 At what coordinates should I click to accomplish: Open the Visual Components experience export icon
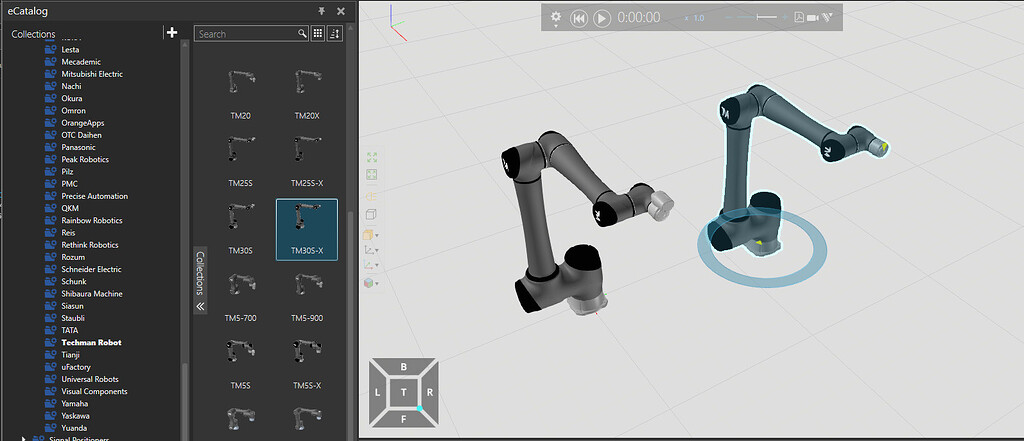tap(828, 18)
